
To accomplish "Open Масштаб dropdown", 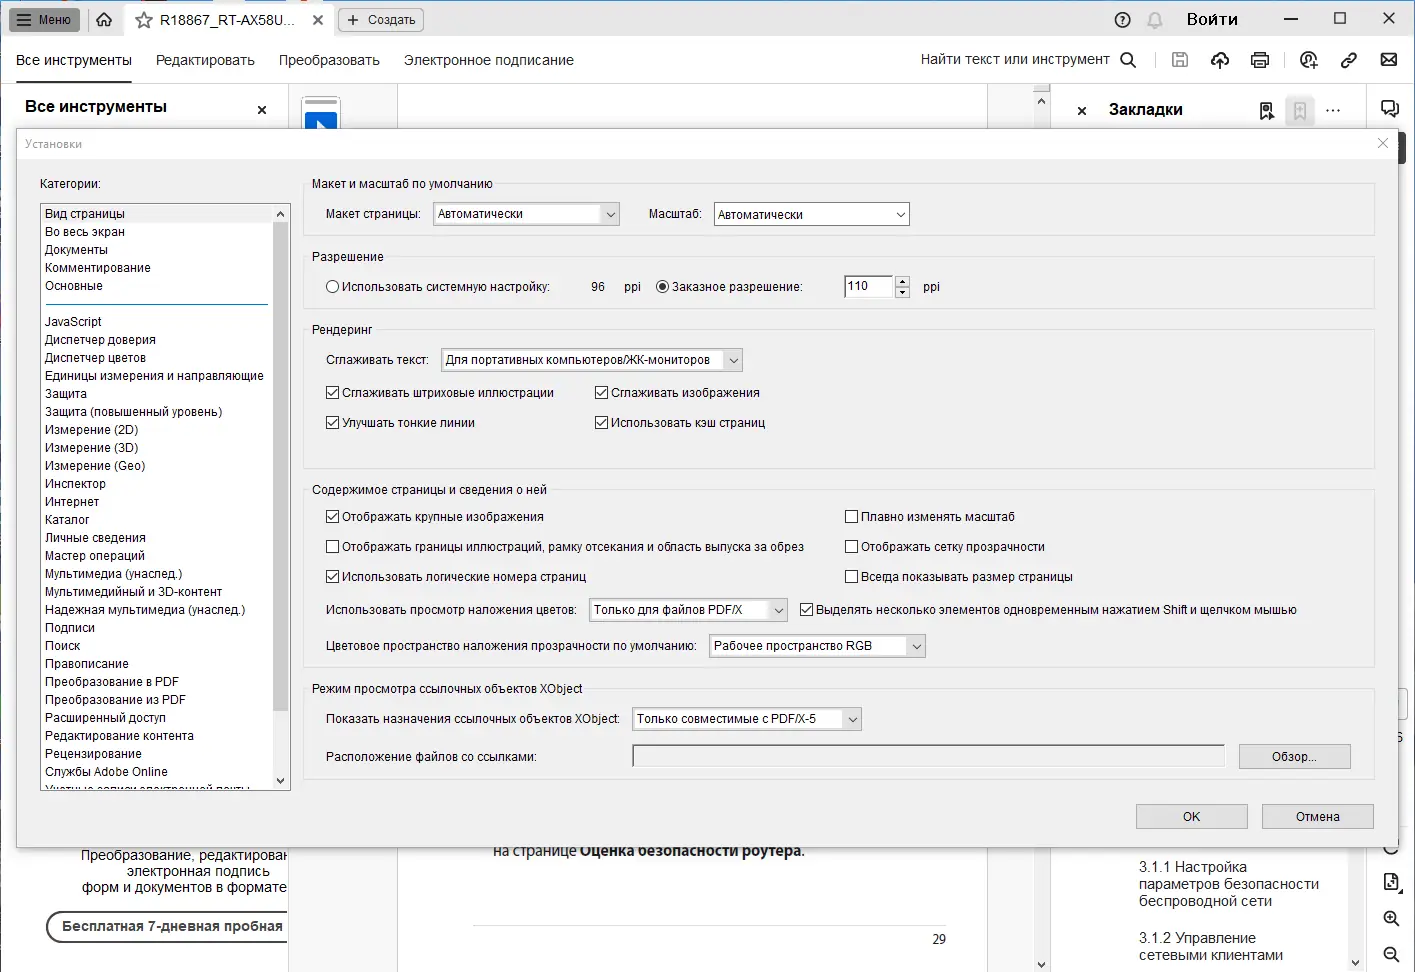I will [x=811, y=214].
